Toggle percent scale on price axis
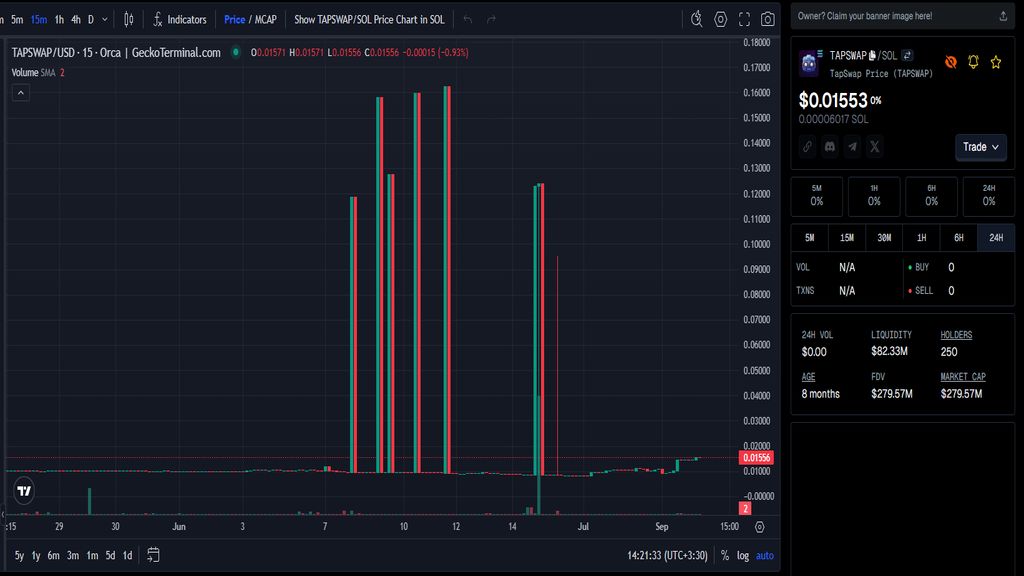The width and height of the screenshot is (1024, 576). (725, 556)
